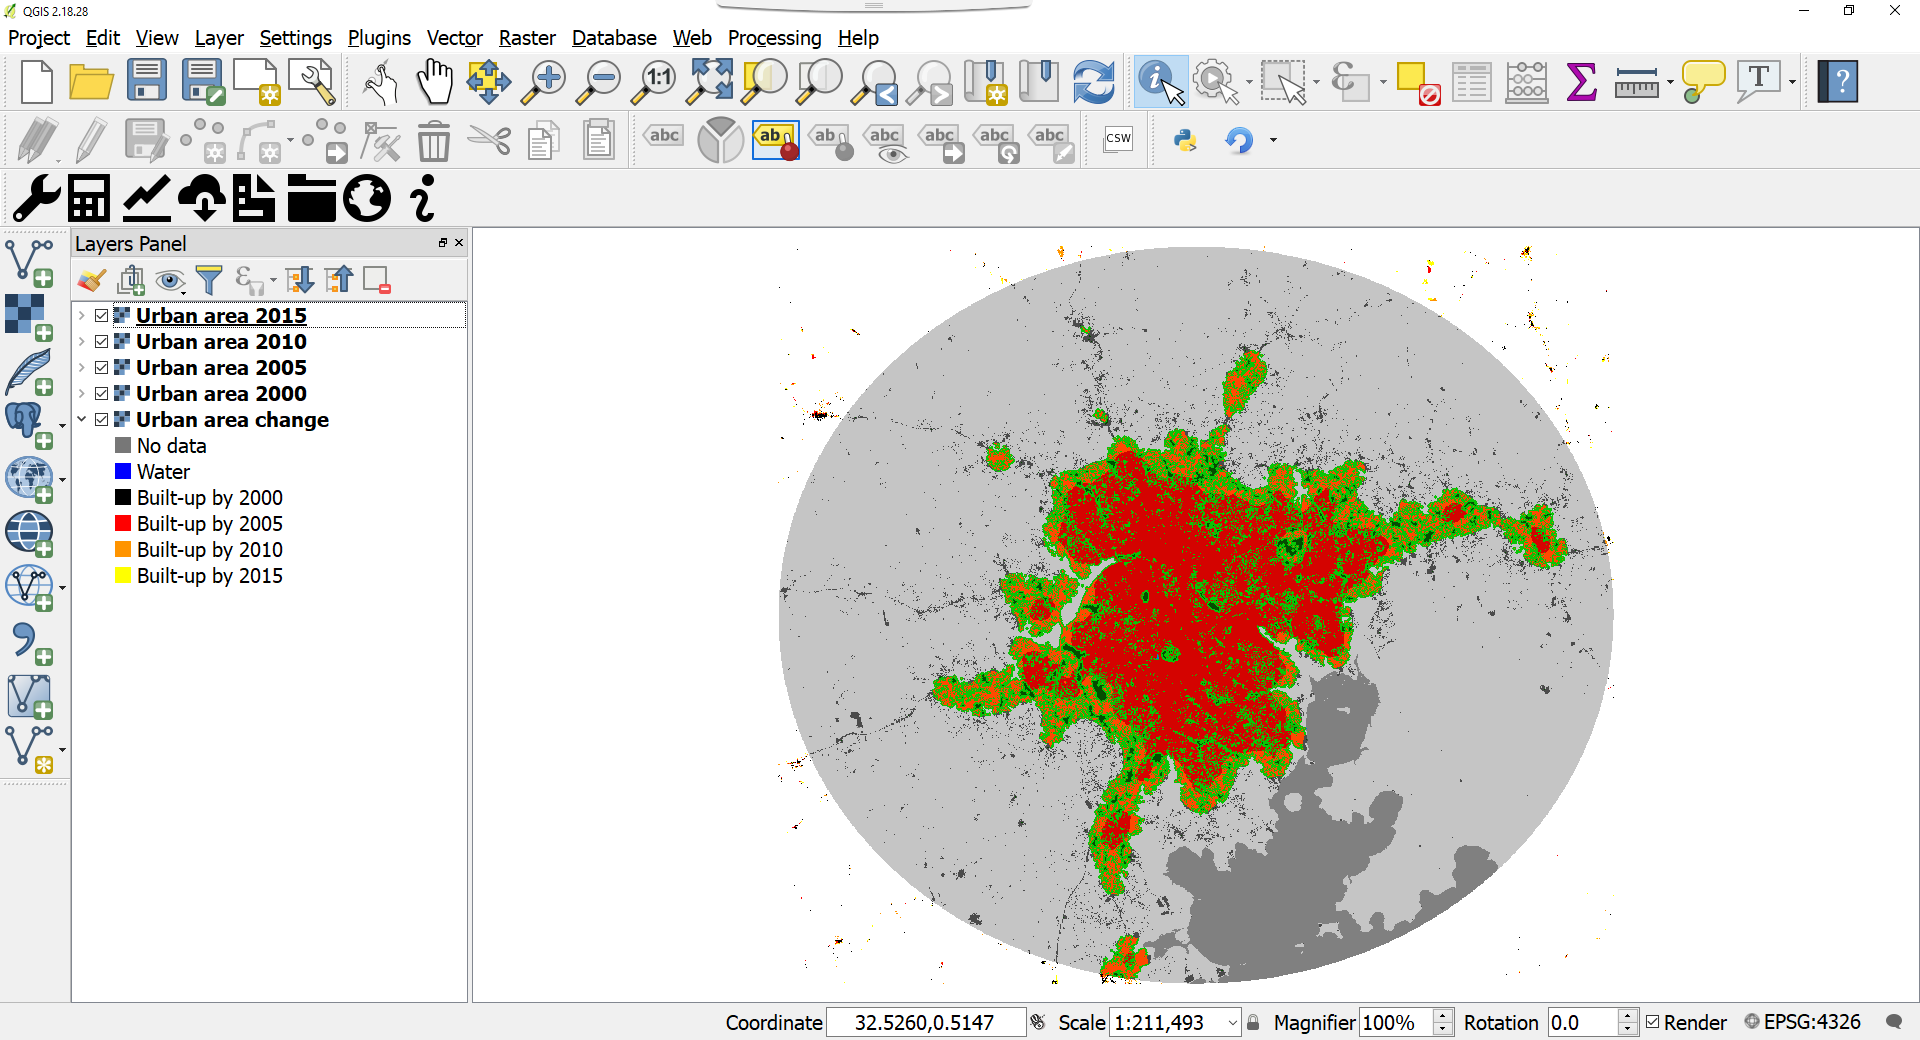Hide the Urban area 2010 layer
The height and width of the screenshot is (1040, 1920).
(x=102, y=342)
